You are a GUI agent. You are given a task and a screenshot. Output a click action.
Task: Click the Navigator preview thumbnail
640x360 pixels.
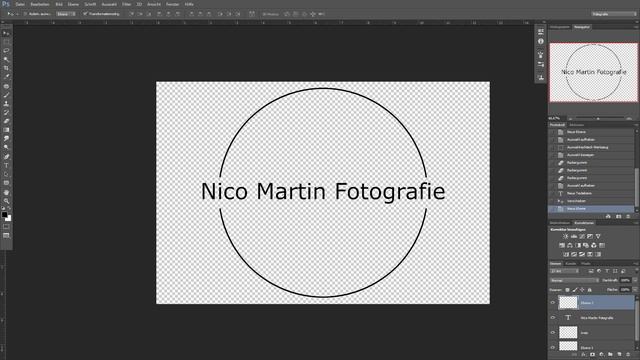click(593, 72)
